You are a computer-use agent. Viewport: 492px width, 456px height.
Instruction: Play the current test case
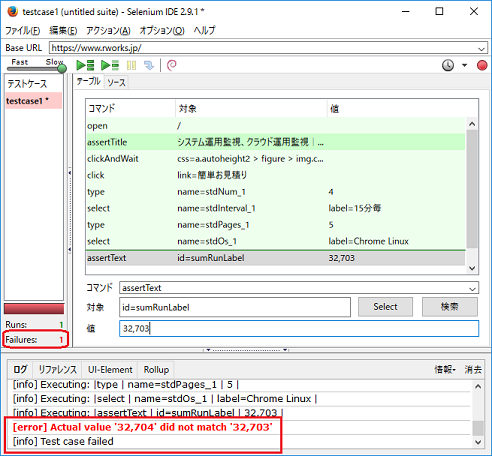click(x=110, y=65)
